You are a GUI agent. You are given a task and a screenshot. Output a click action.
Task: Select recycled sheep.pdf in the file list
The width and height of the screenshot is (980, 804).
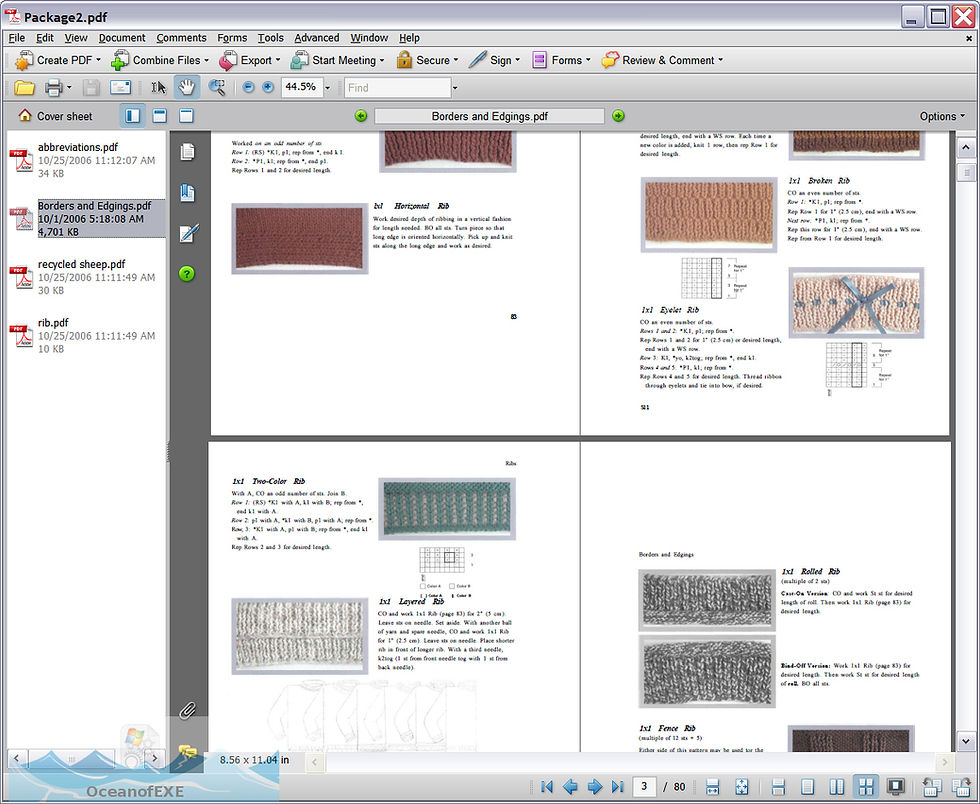coord(86,277)
